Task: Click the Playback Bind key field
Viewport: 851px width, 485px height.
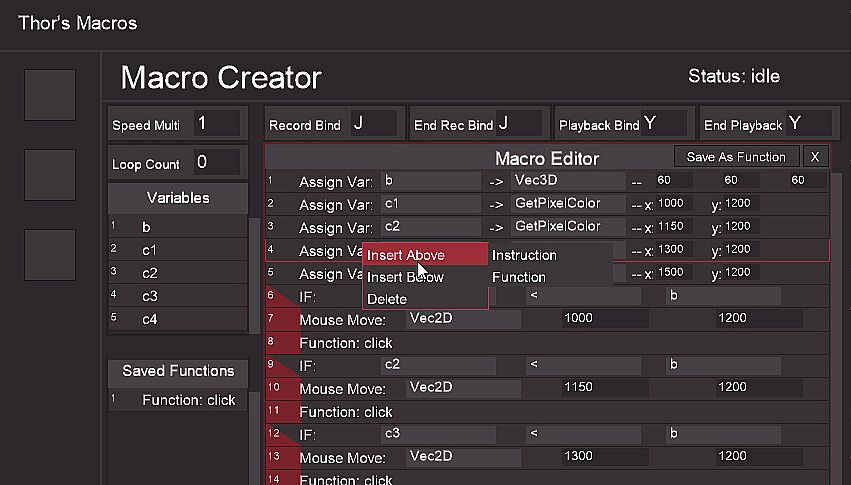Action: pos(665,124)
